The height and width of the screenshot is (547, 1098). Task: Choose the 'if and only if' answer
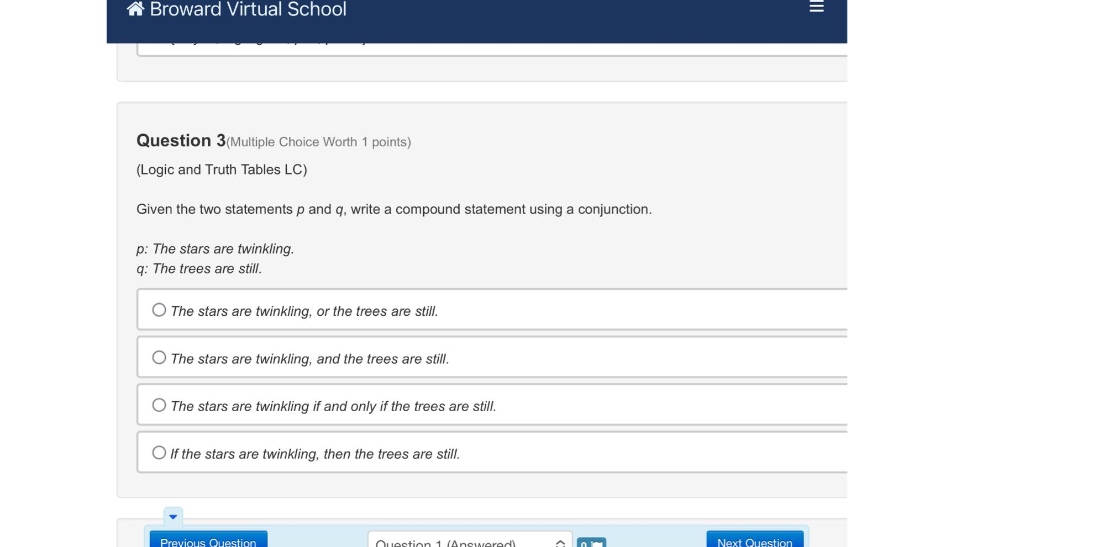(159, 405)
